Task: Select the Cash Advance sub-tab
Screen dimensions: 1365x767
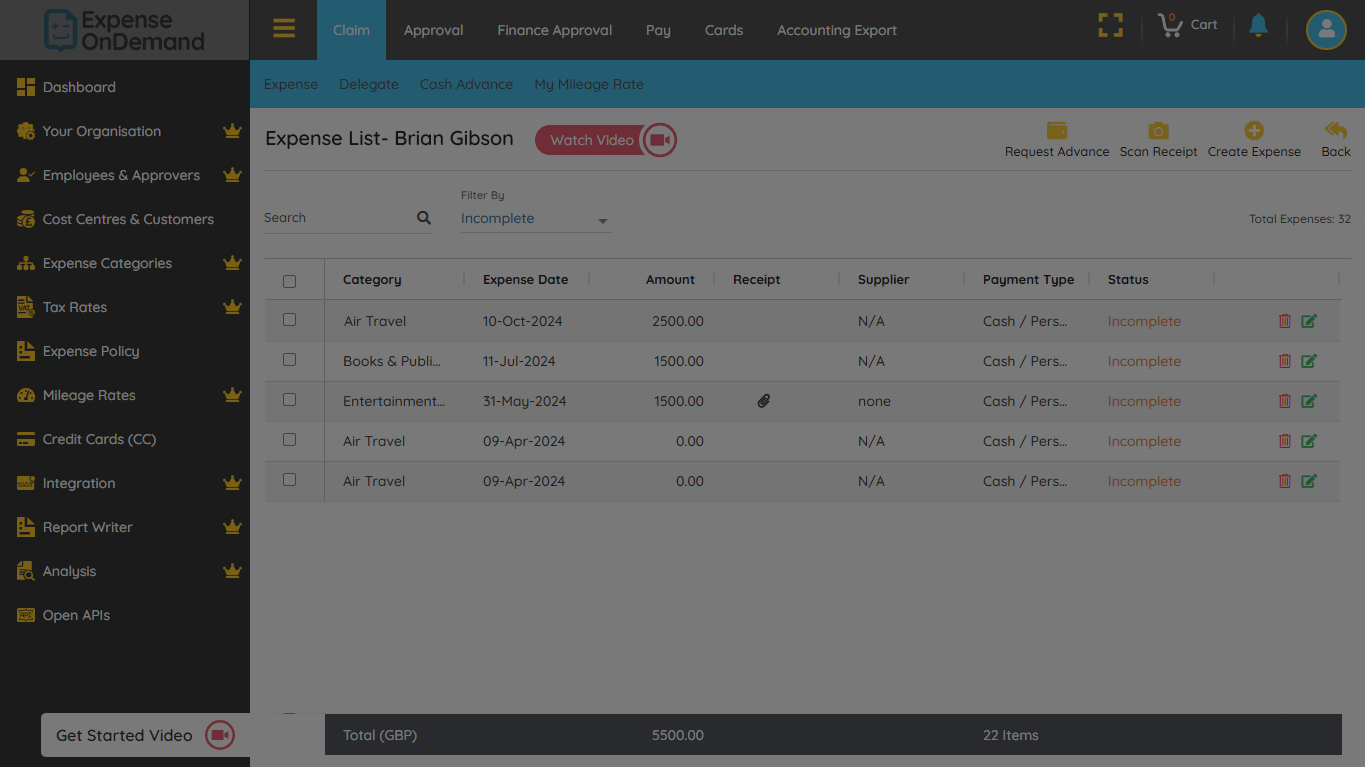Action: (x=466, y=84)
